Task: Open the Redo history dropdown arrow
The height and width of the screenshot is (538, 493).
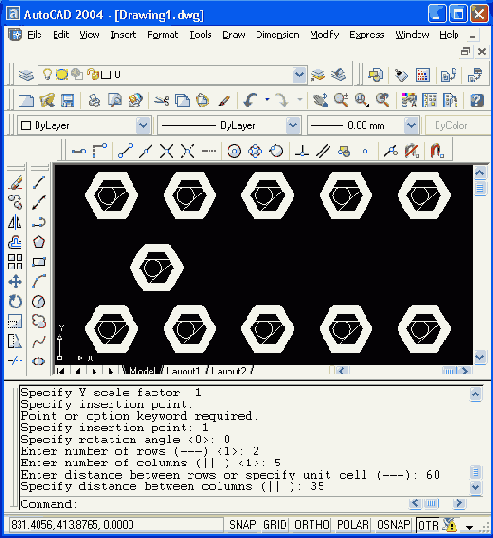Action: pyautogui.click(x=300, y=100)
